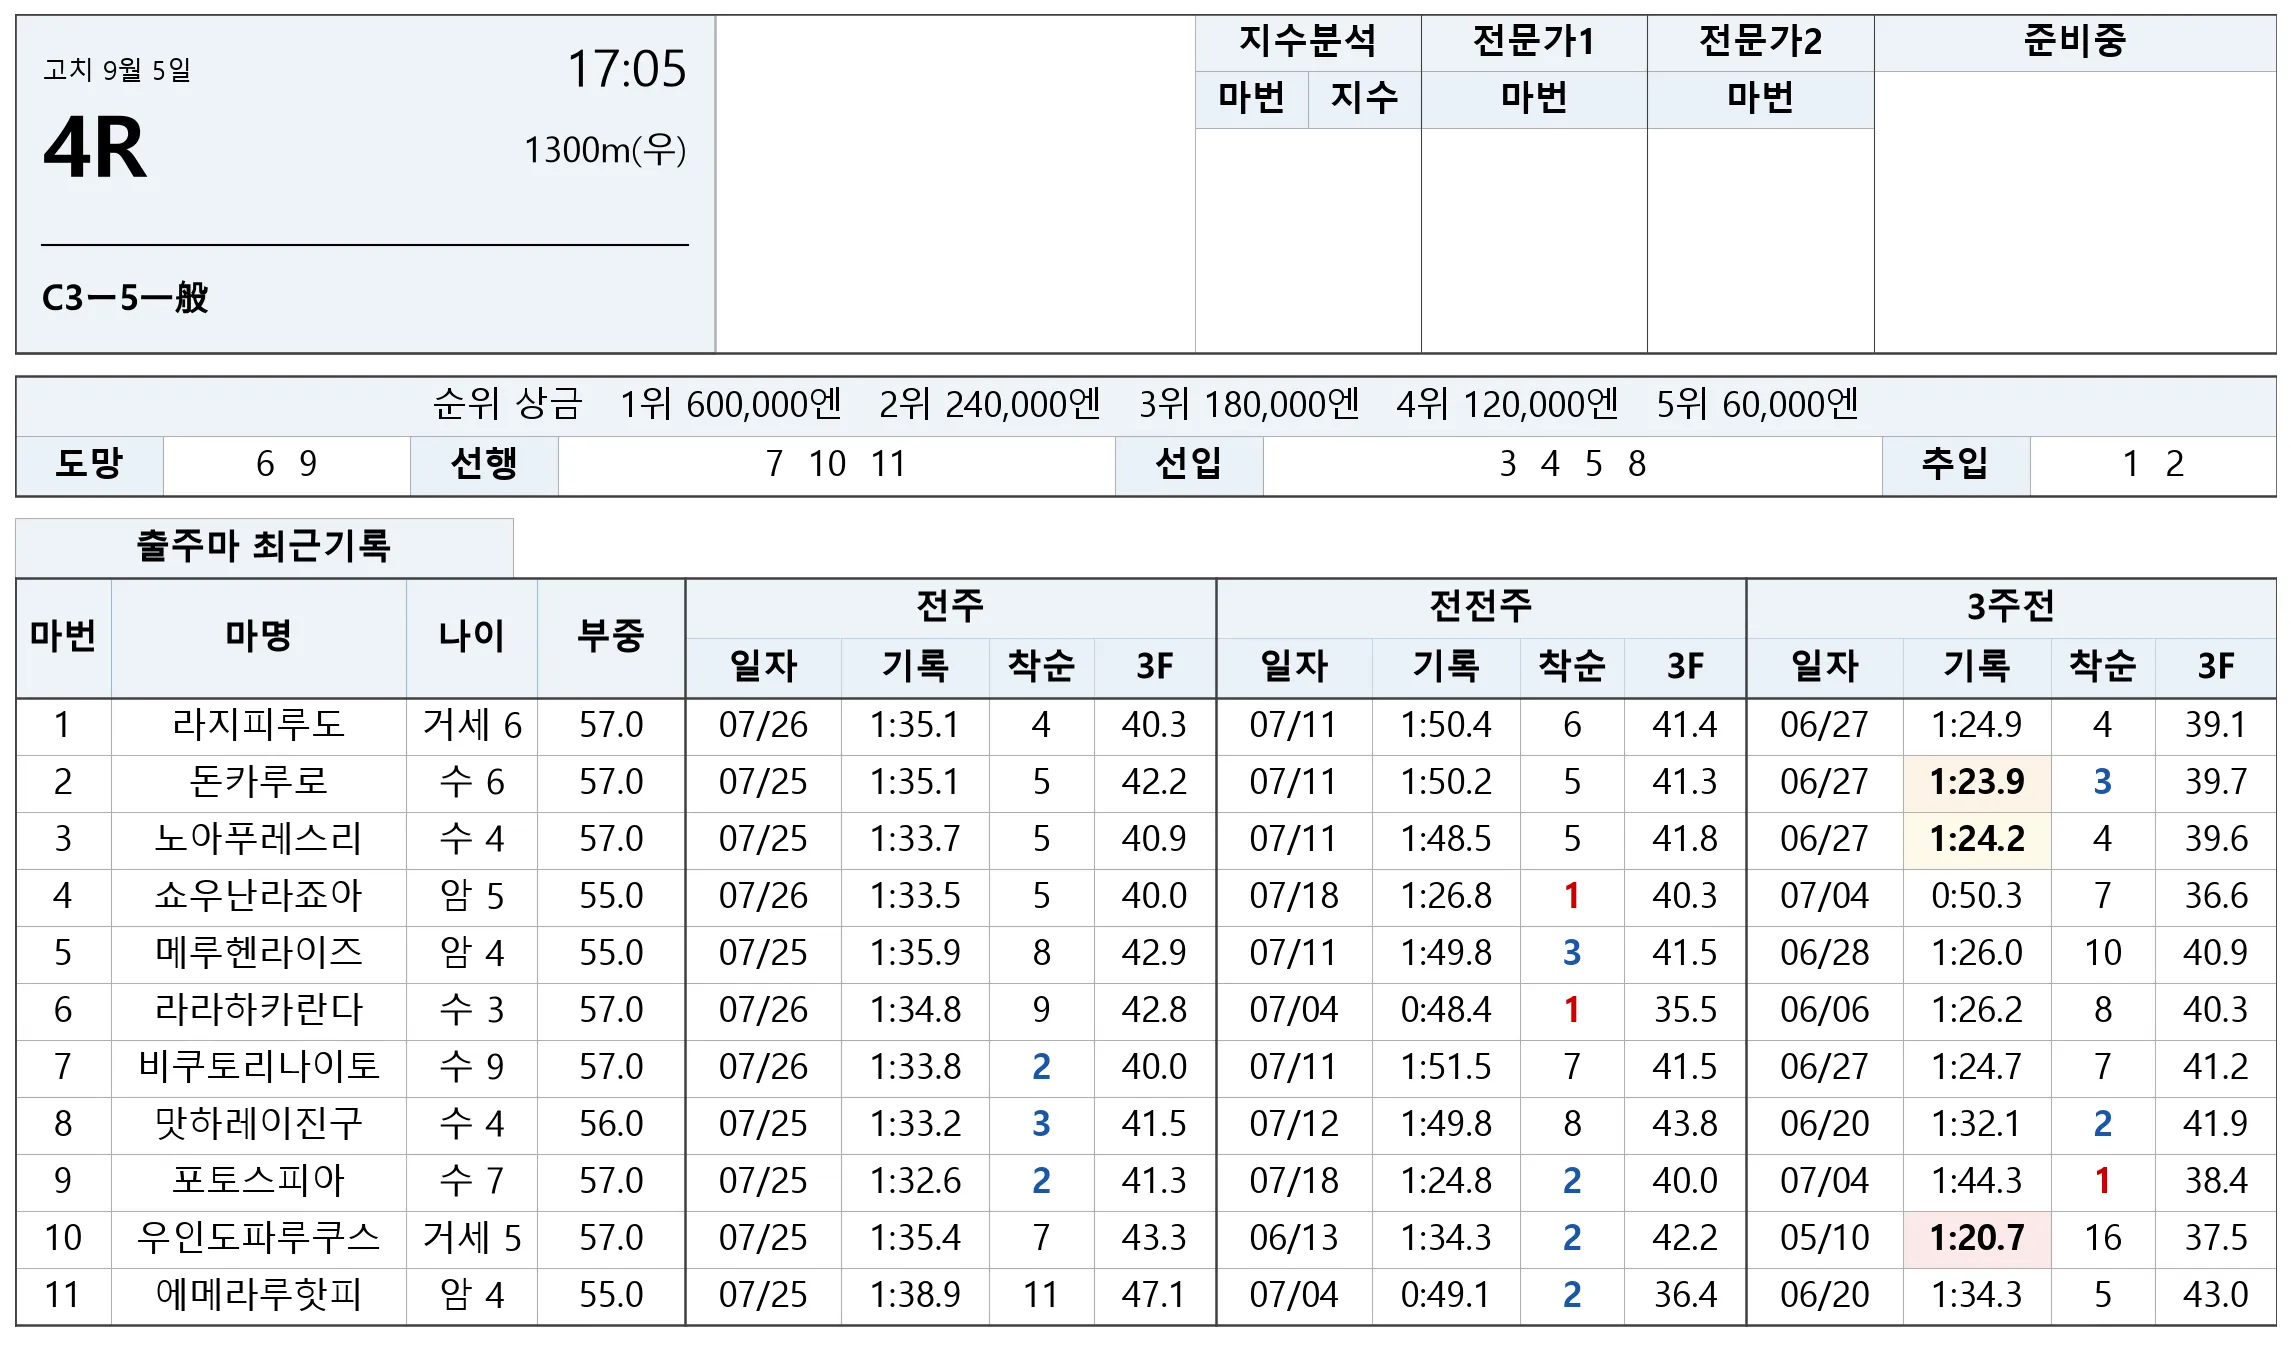The image size is (2291, 1370).
Task: Select horse name 라지피루도
Action: [259, 724]
